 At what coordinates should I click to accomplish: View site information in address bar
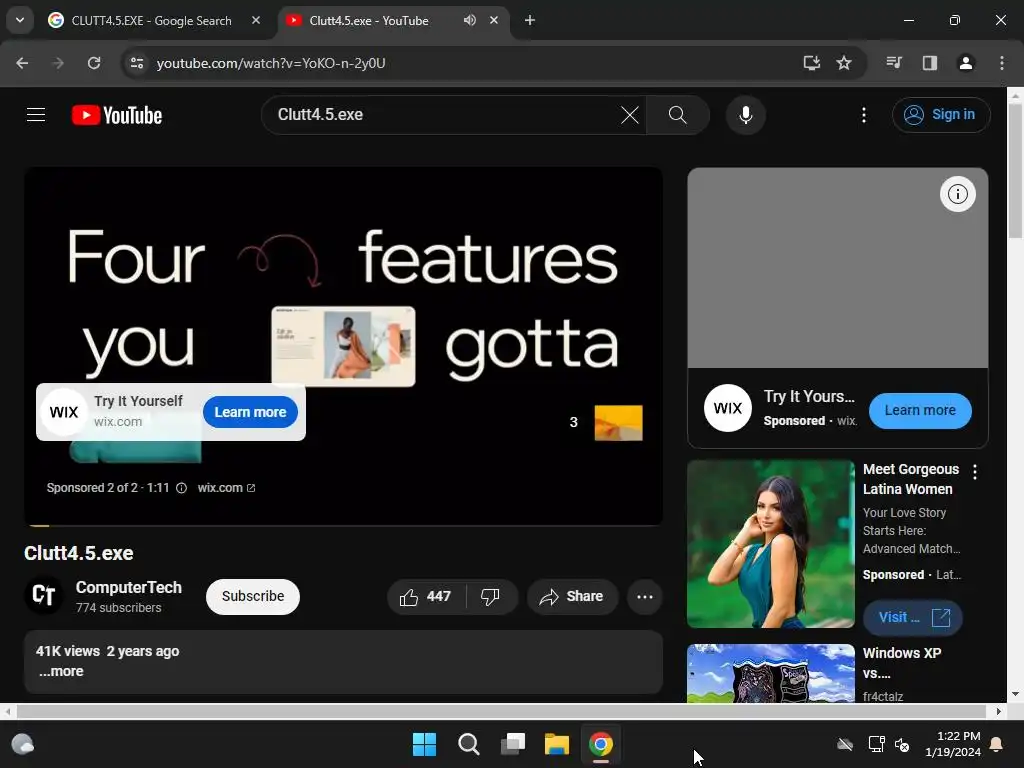[x=136, y=63]
